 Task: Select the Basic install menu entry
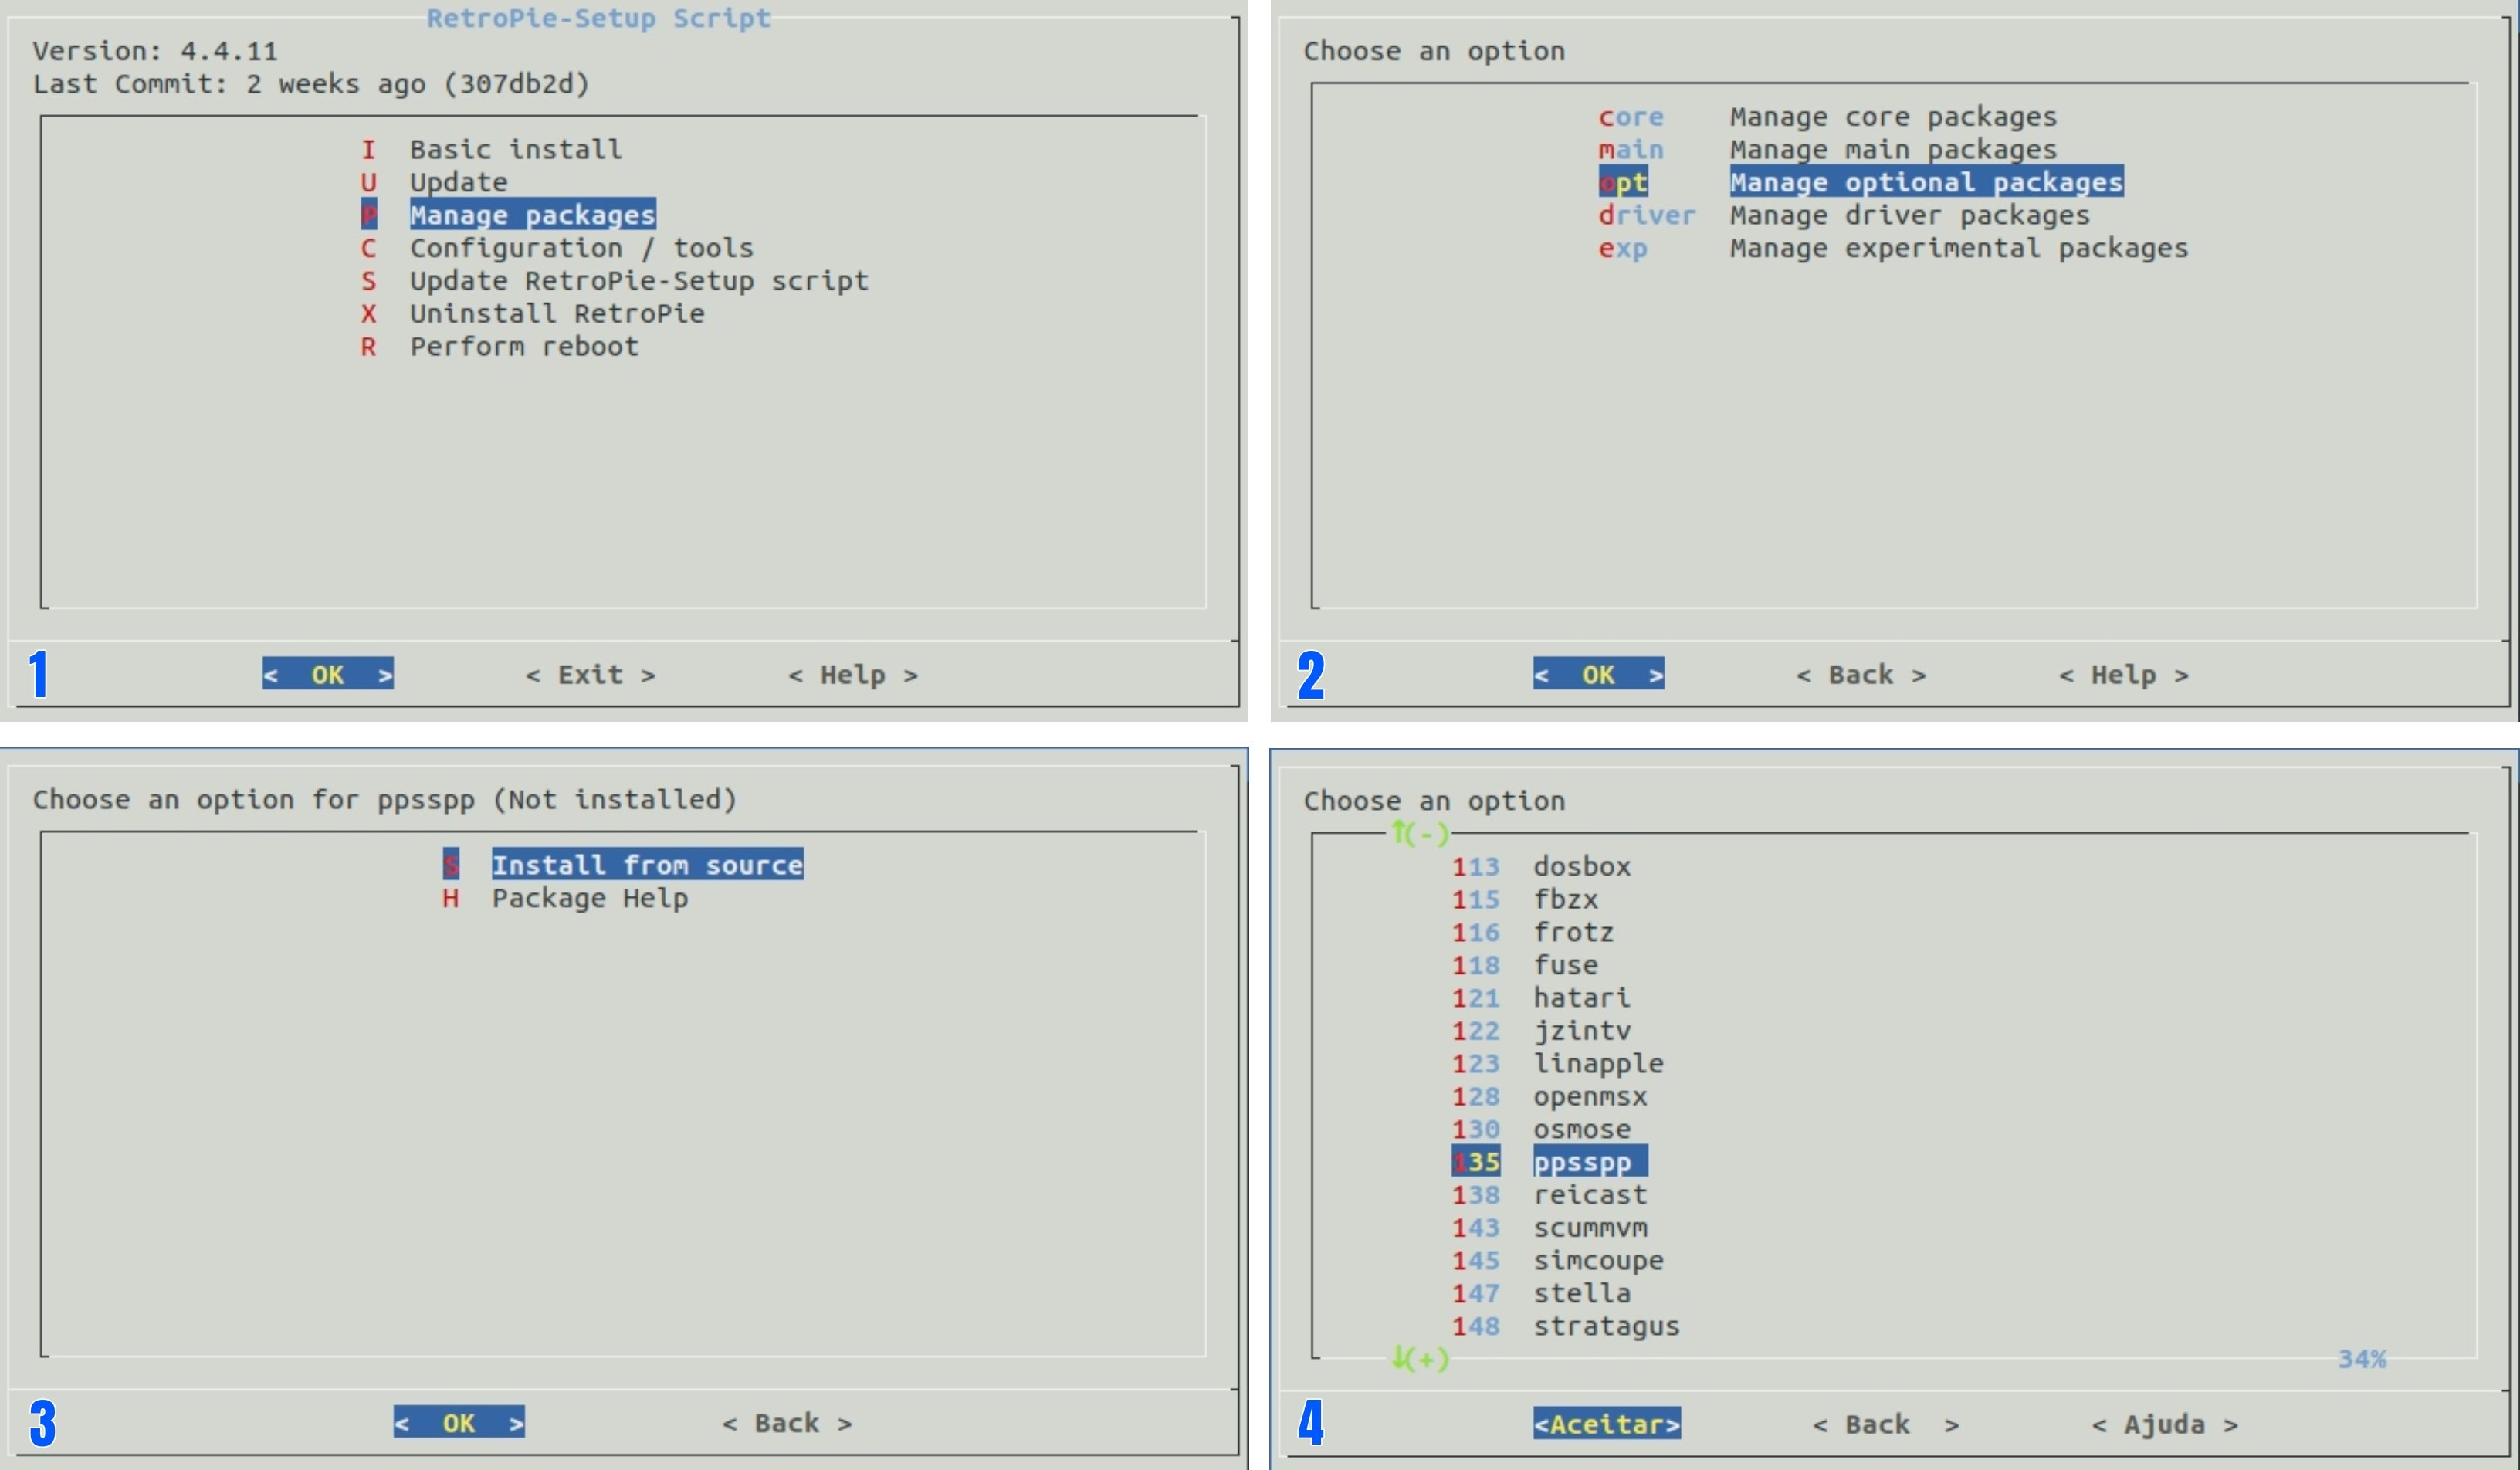(x=515, y=150)
